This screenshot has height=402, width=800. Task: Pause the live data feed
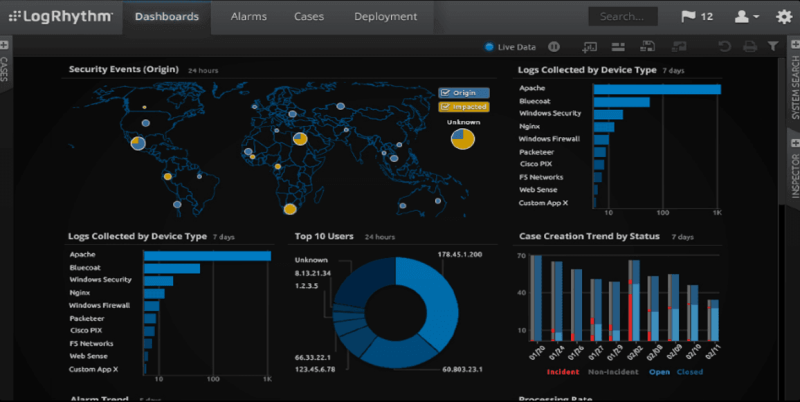tap(554, 46)
